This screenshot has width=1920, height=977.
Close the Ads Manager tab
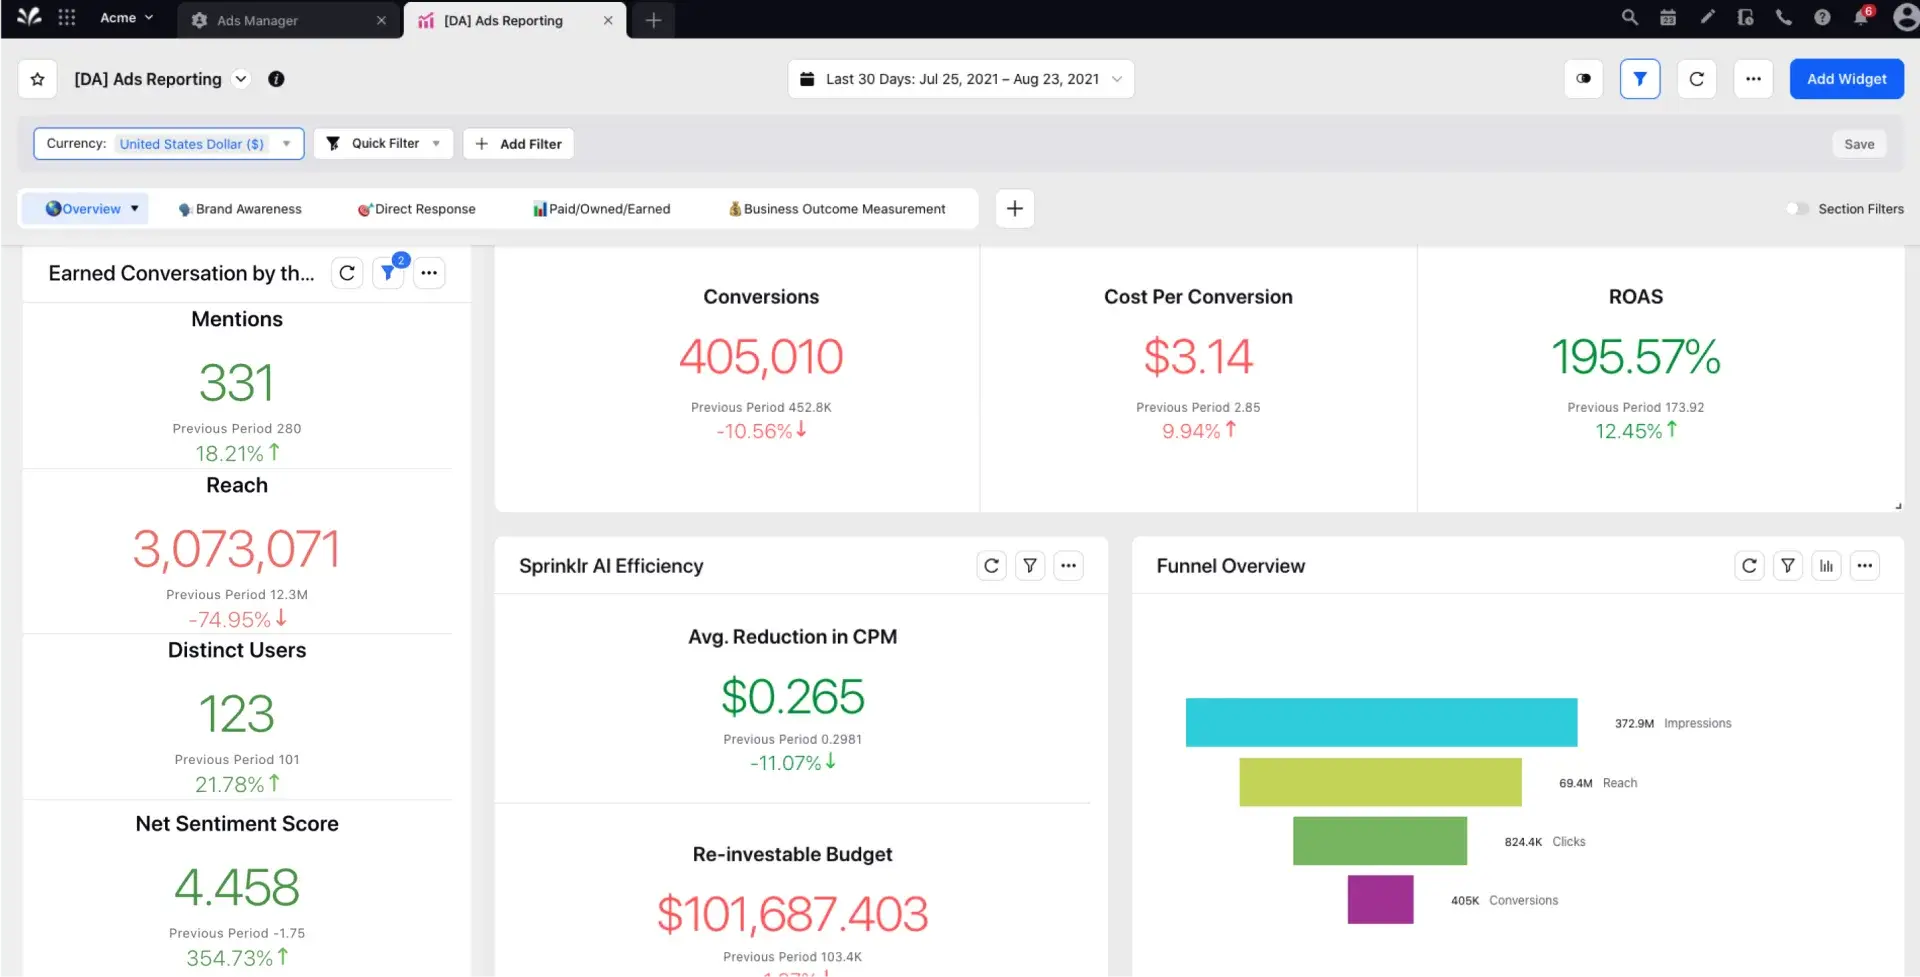click(x=381, y=20)
